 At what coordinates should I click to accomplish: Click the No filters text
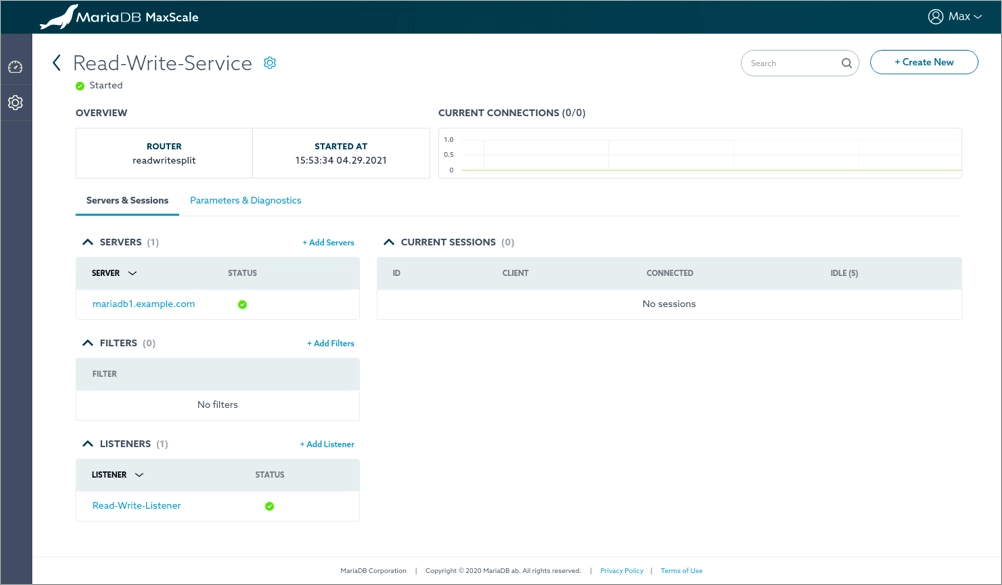click(217, 405)
